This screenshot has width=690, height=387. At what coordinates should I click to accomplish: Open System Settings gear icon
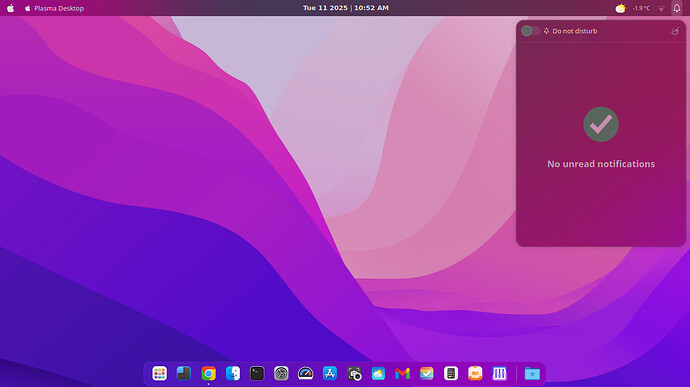[281, 373]
